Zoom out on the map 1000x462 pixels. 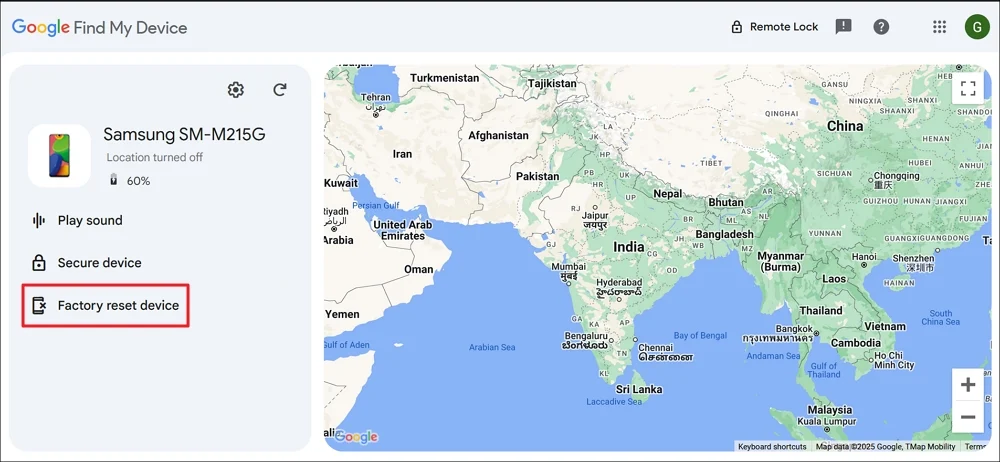pos(967,416)
